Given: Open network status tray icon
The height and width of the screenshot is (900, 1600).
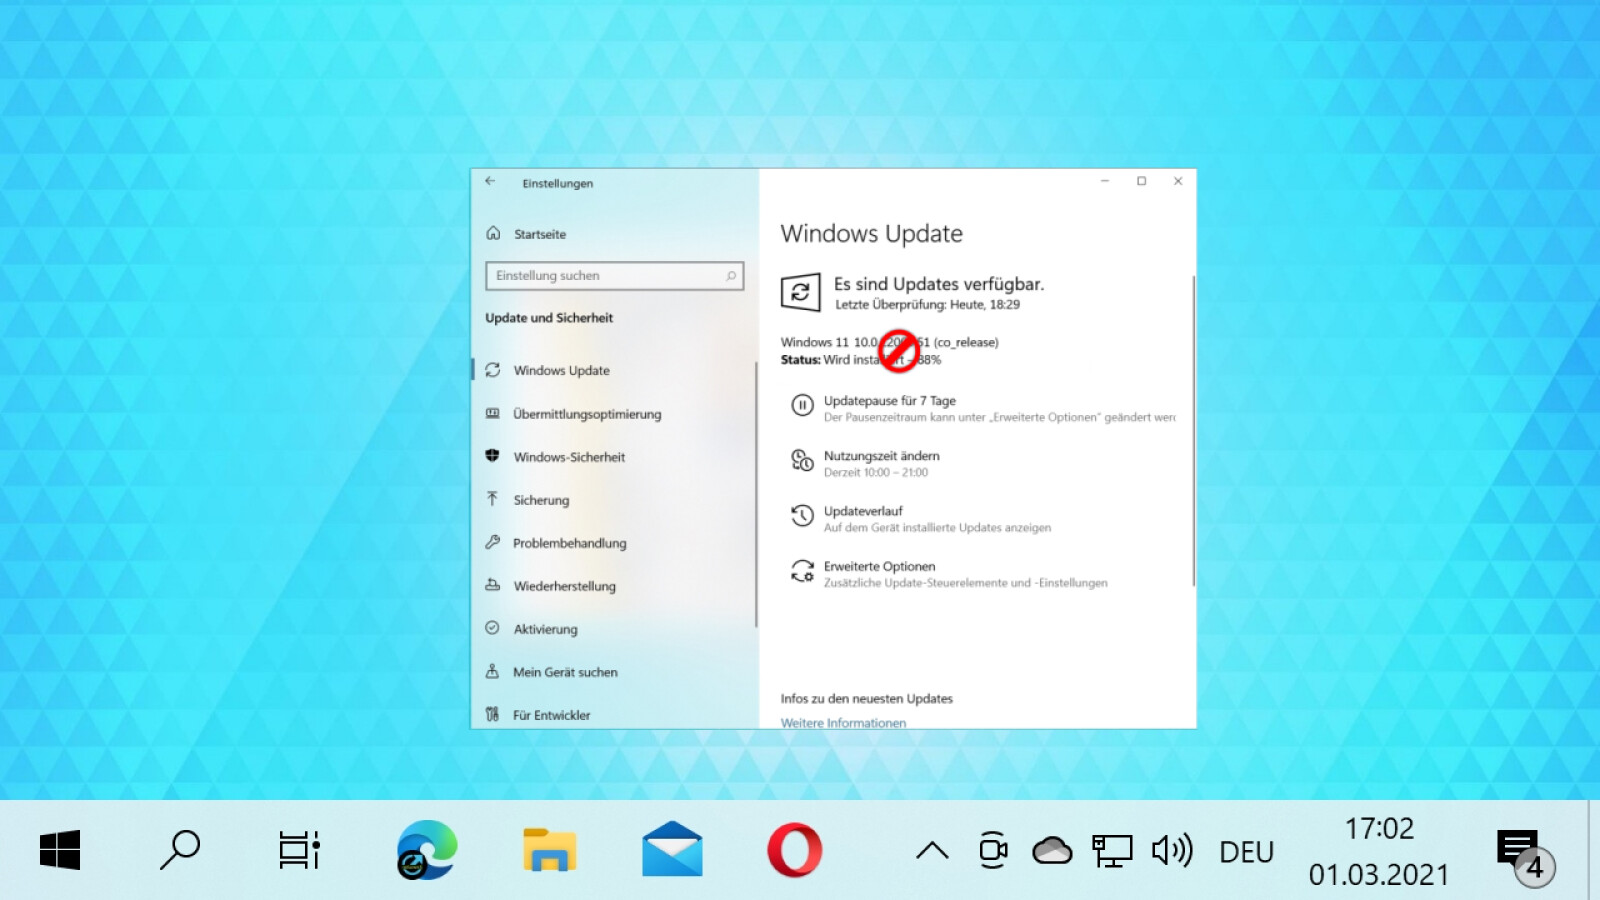Looking at the screenshot, I should click(x=1112, y=851).
